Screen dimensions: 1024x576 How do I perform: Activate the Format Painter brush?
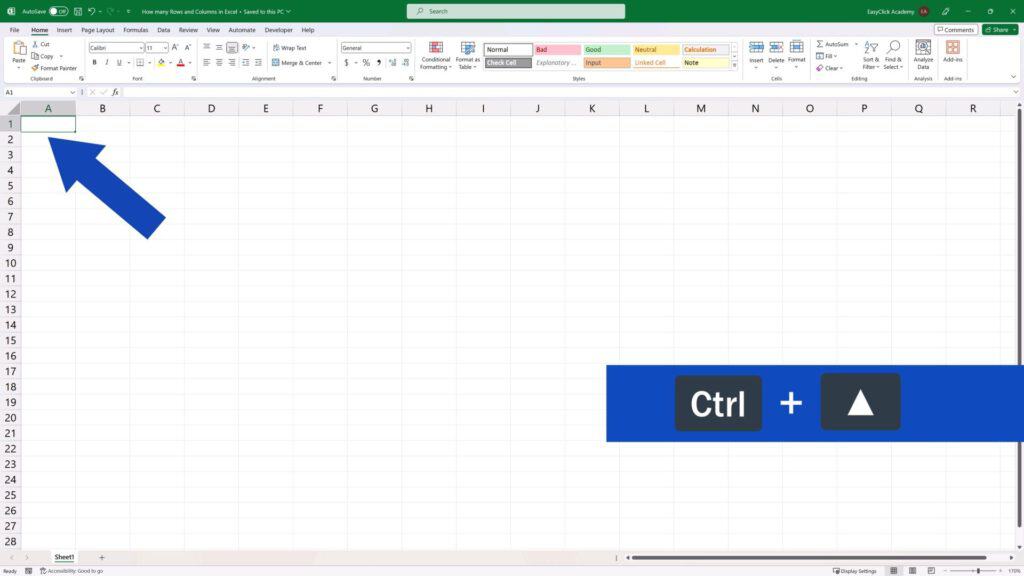coord(35,68)
